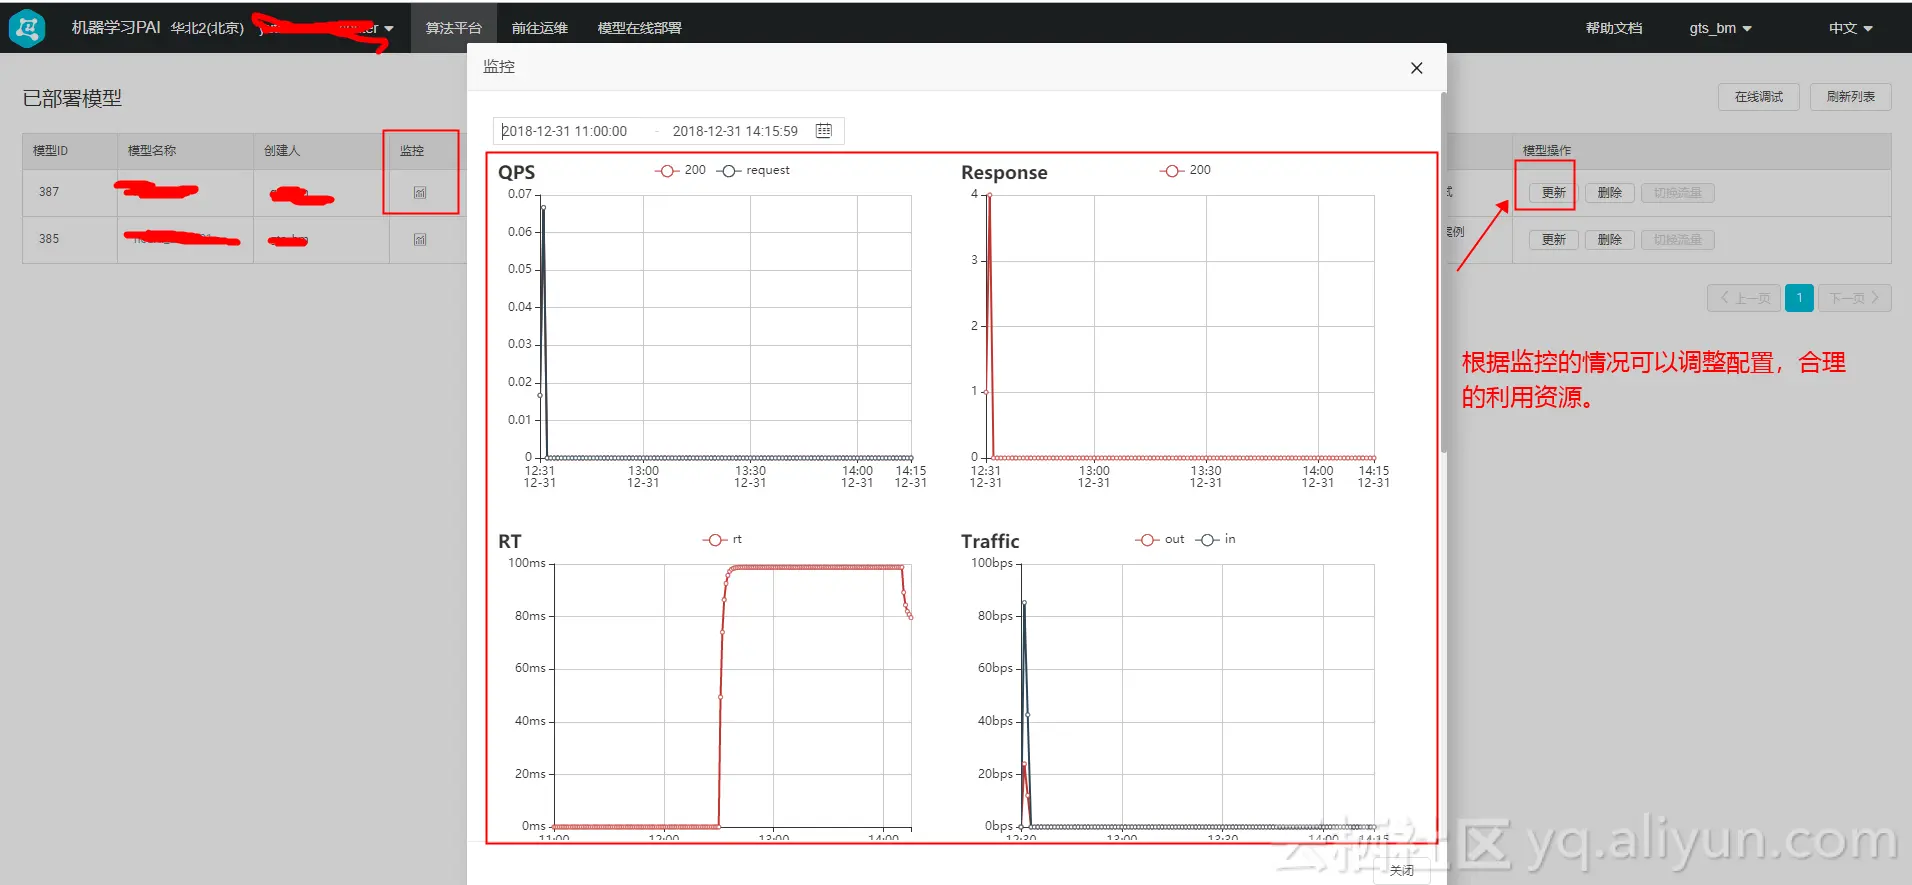Click the 刷新列表 button
The image size is (1912, 885).
pyautogui.click(x=1851, y=97)
